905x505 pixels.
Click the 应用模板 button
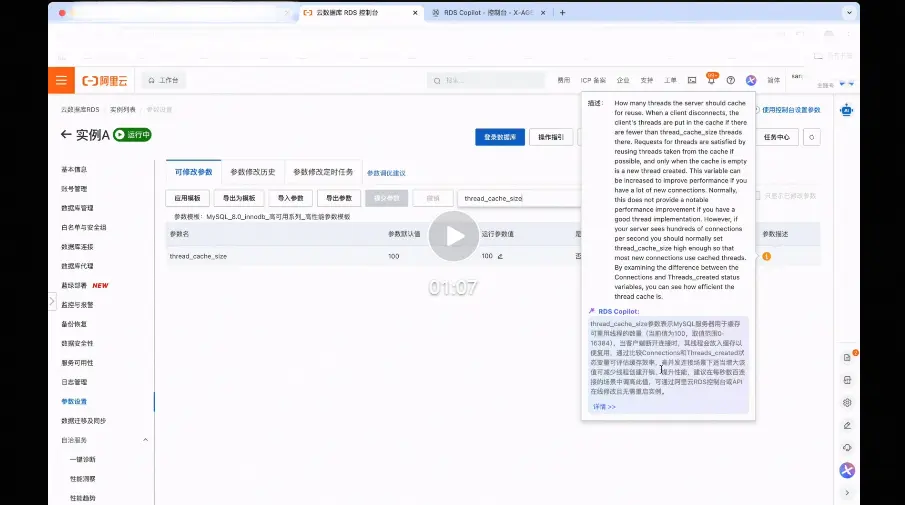tap(187, 198)
